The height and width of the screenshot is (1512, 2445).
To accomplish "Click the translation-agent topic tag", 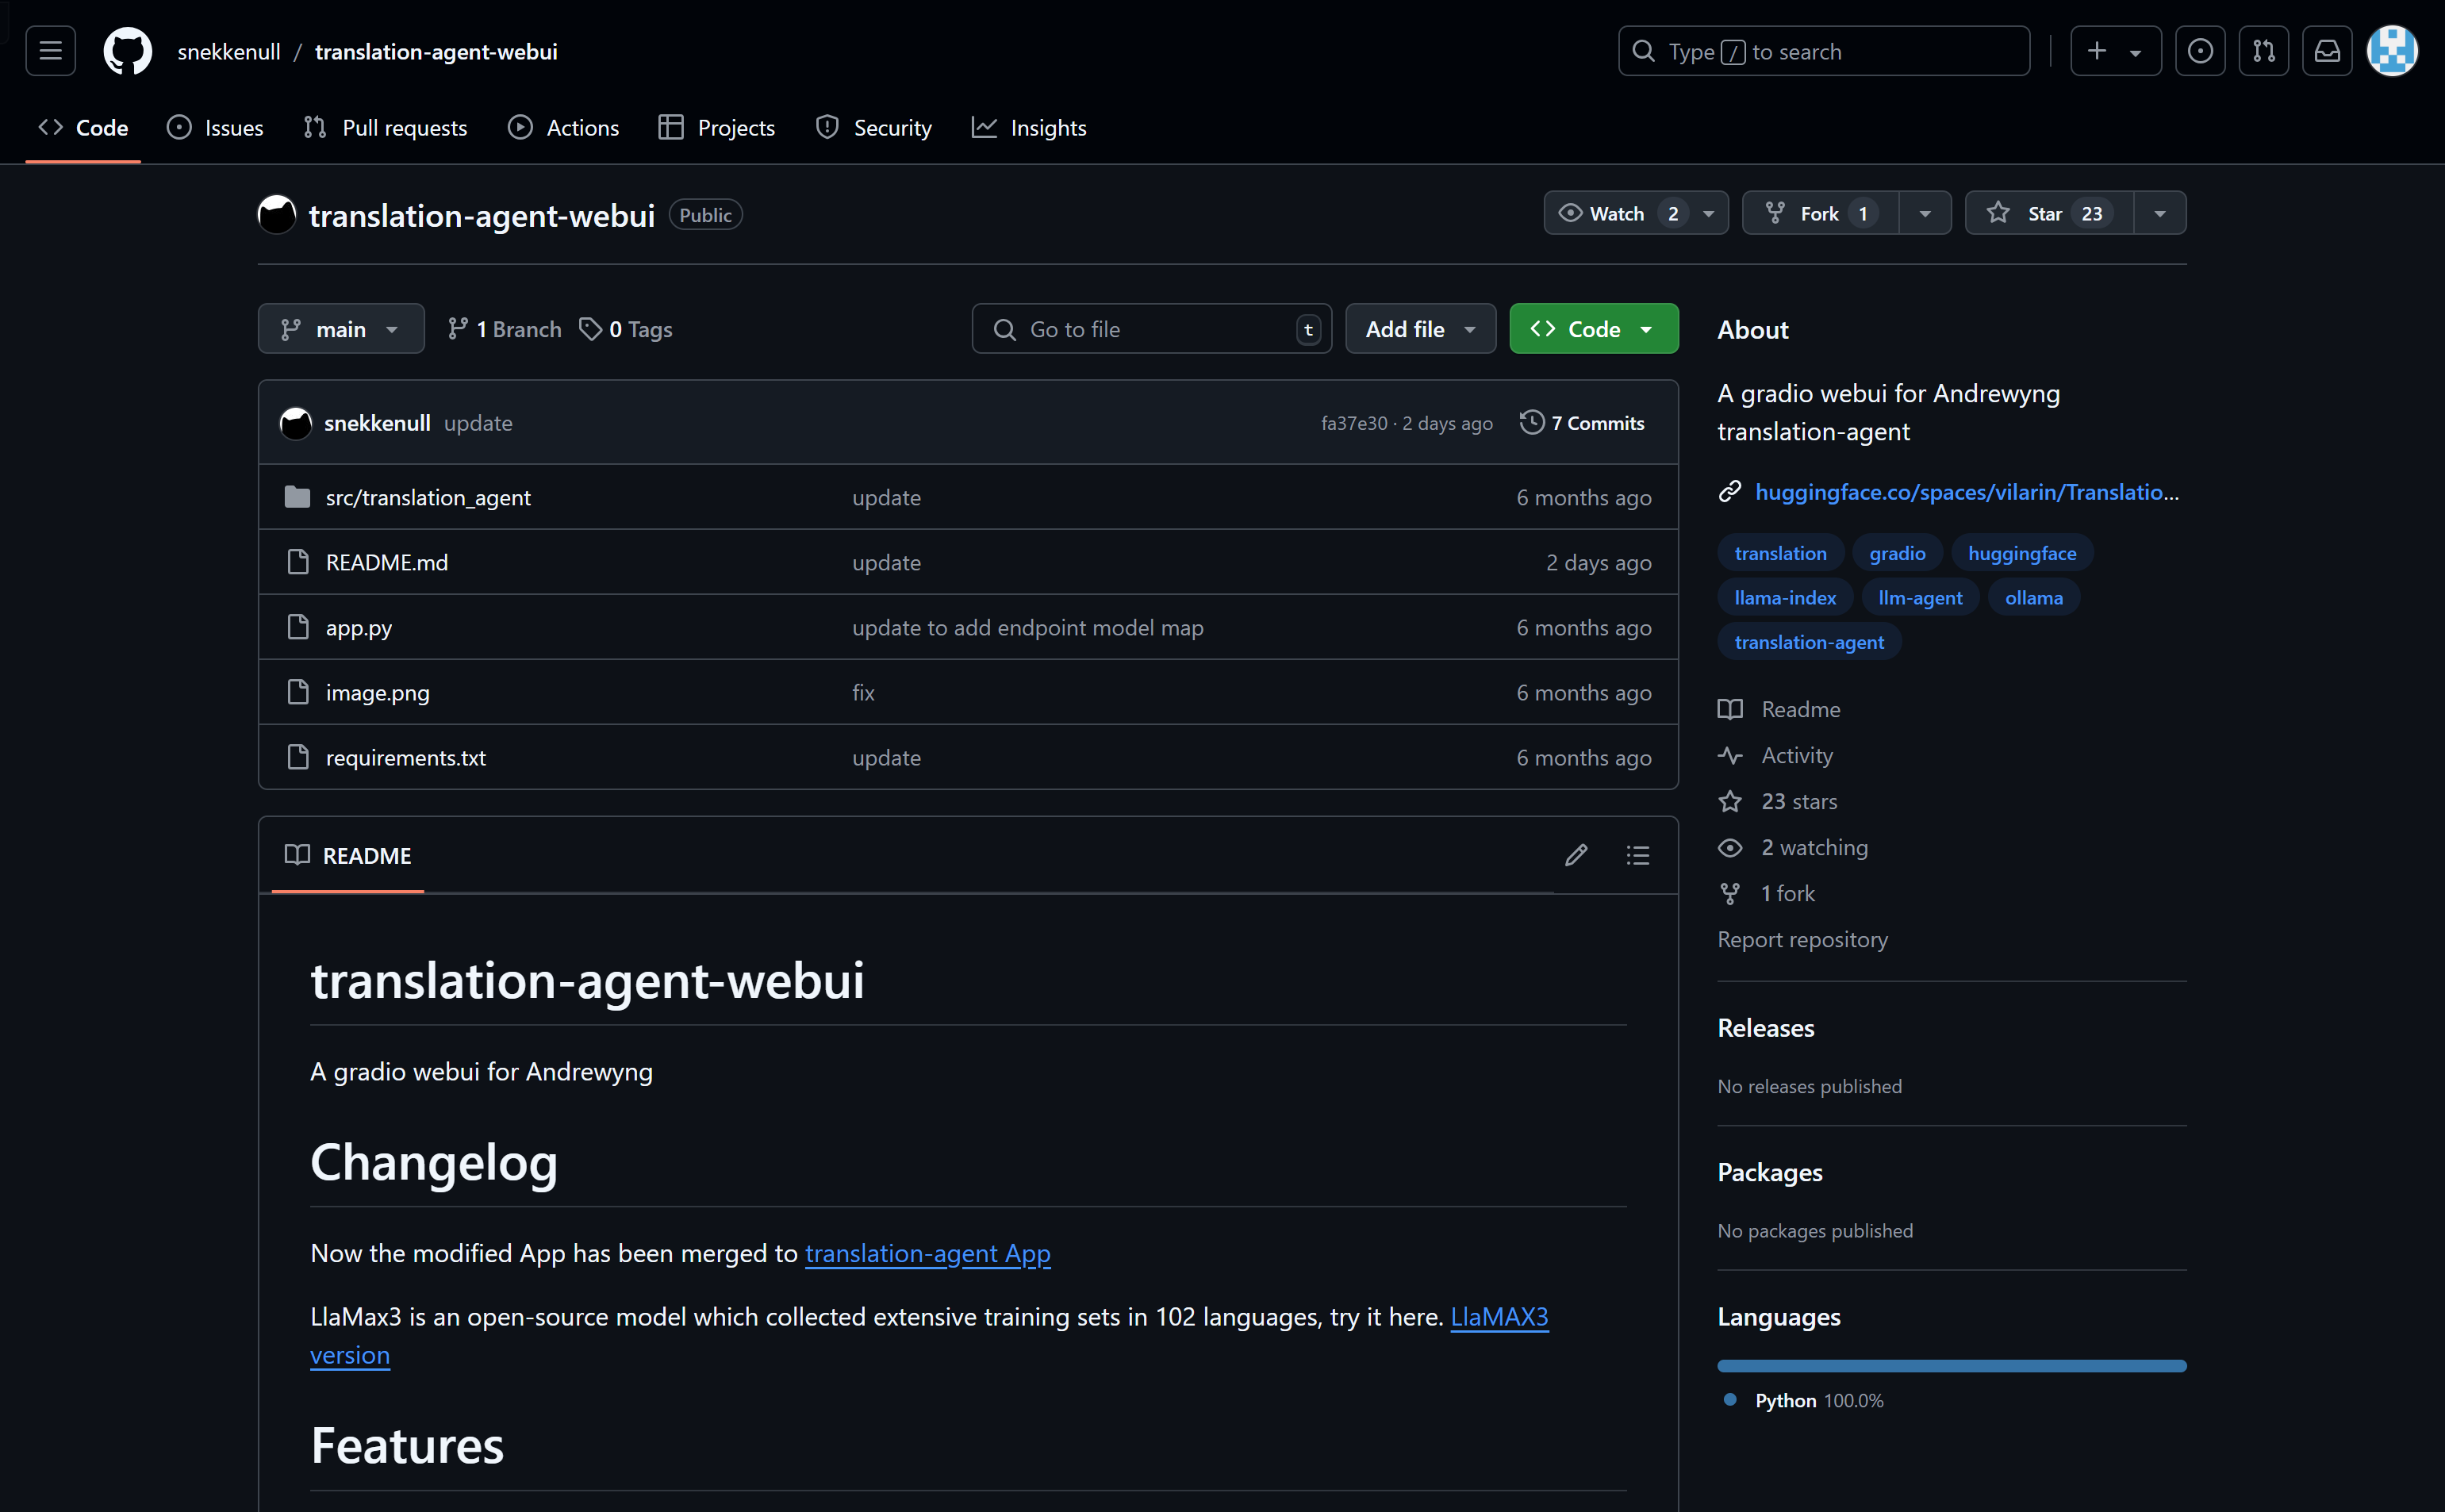I will [1809, 642].
